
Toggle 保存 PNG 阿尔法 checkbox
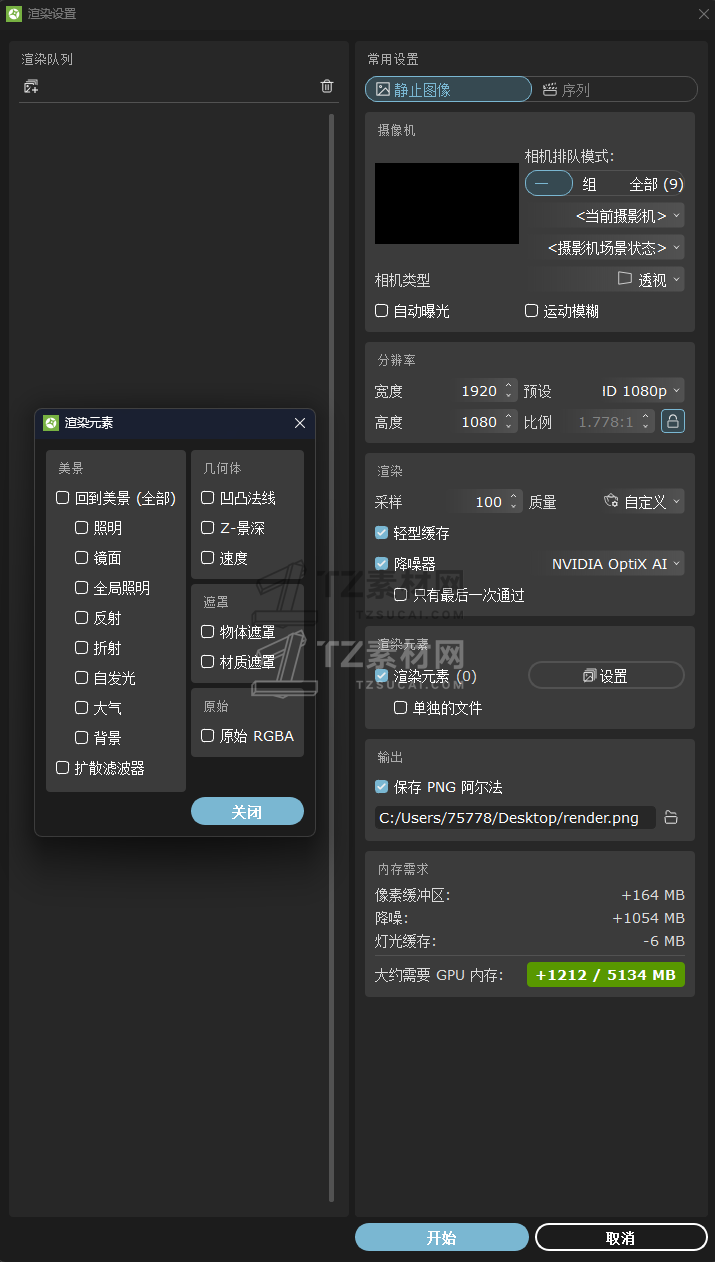[381, 787]
